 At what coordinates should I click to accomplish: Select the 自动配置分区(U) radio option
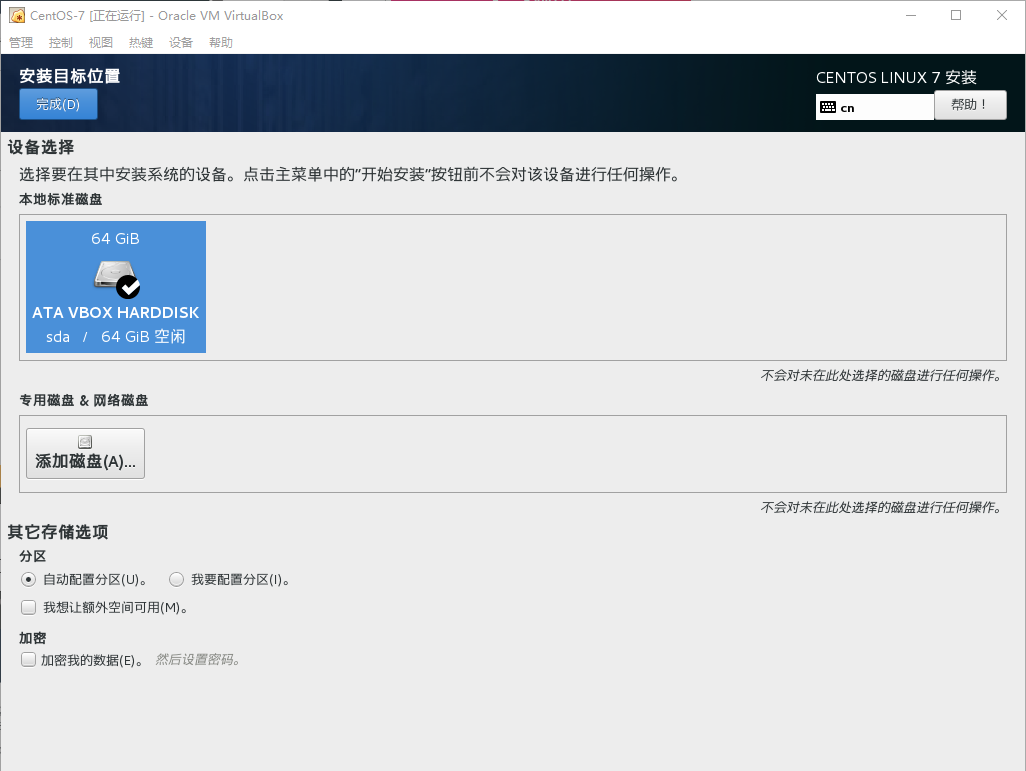[x=28, y=579]
